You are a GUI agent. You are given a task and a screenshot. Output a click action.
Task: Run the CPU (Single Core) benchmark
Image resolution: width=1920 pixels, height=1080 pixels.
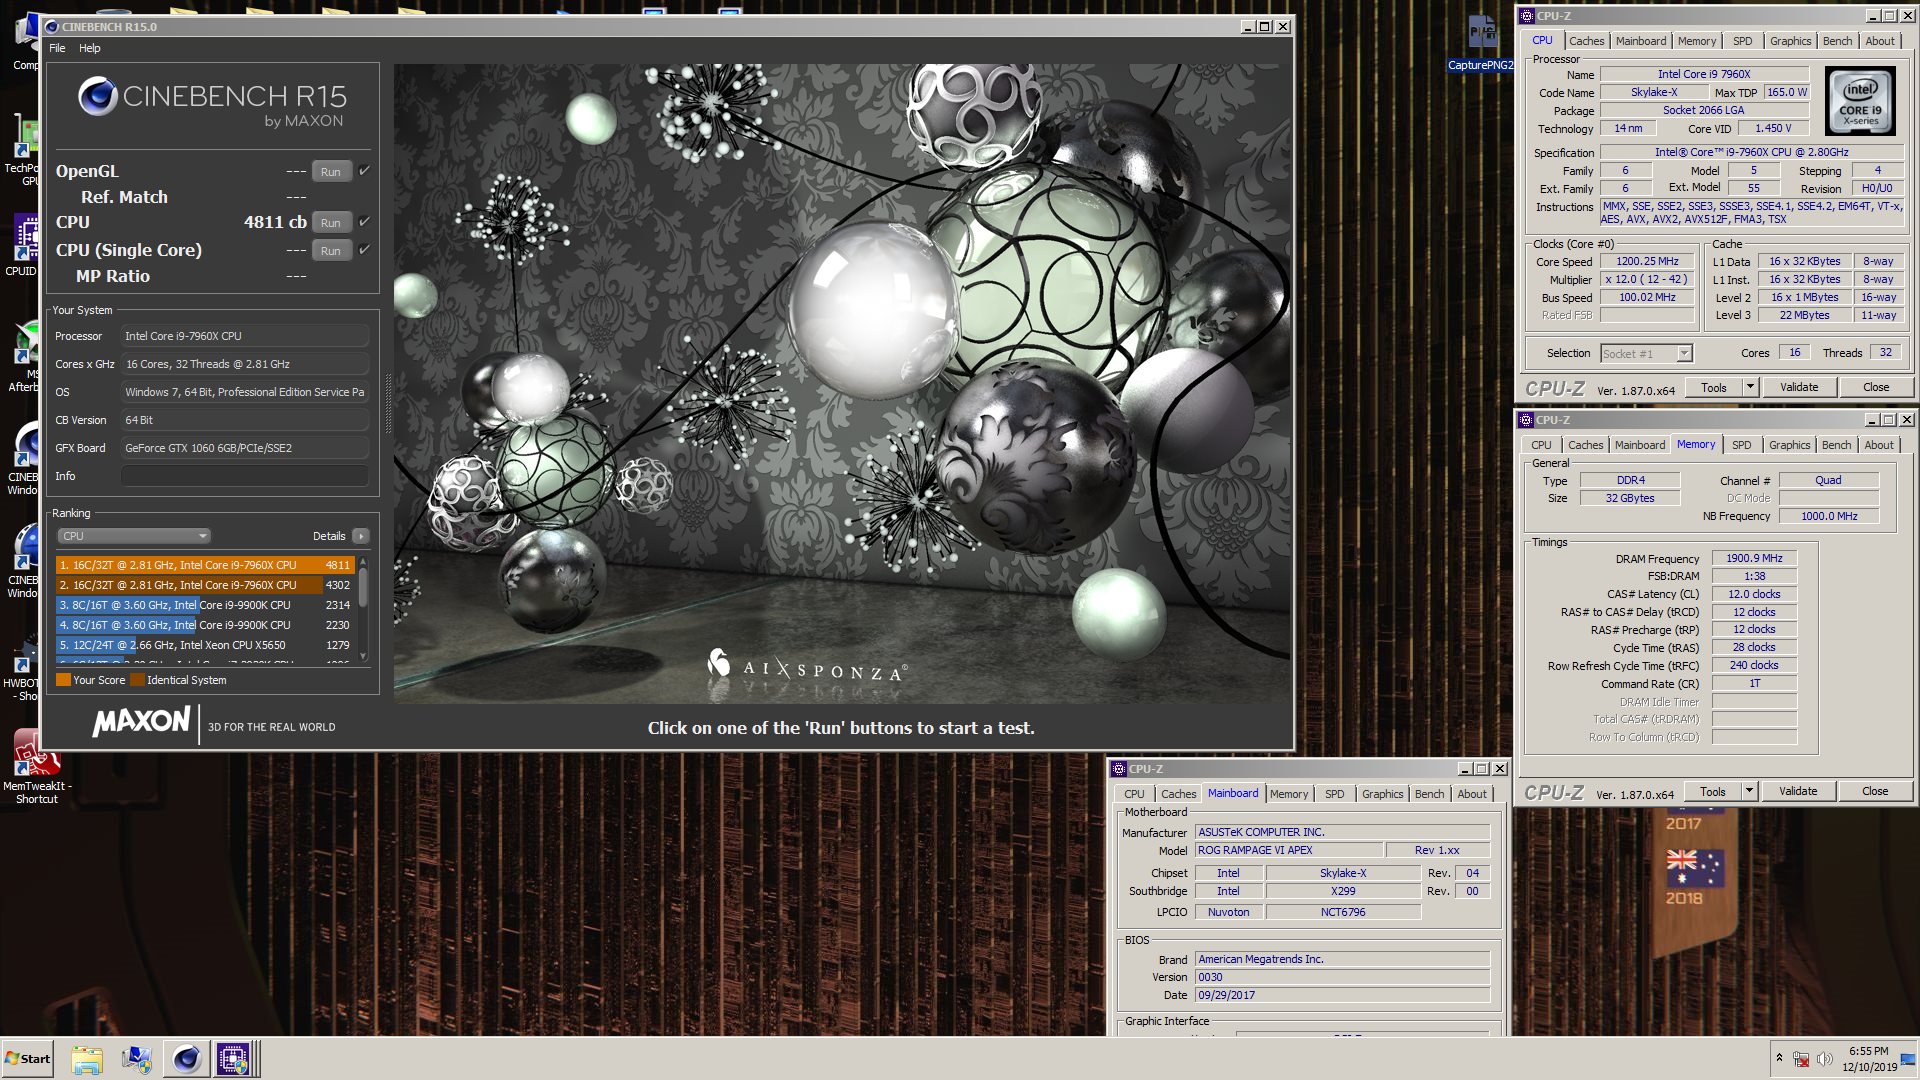331,251
